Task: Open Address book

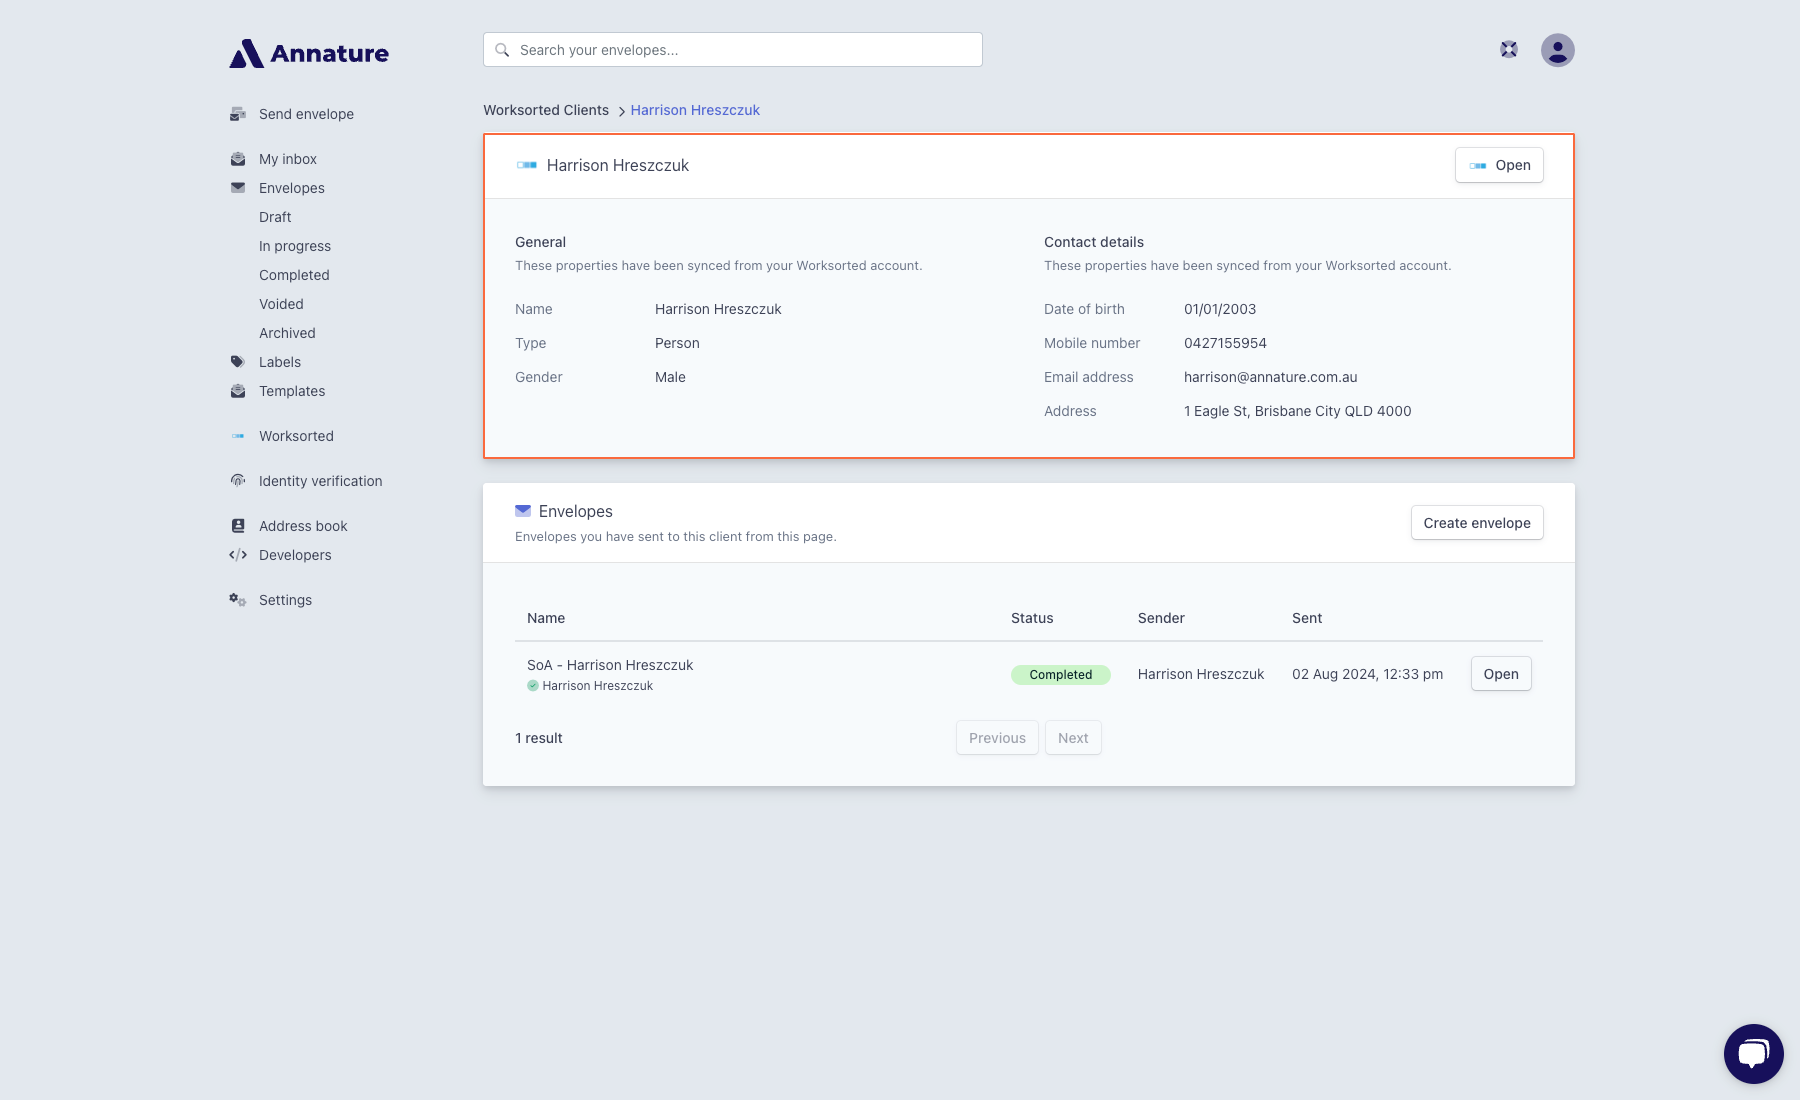Action: [303, 526]
